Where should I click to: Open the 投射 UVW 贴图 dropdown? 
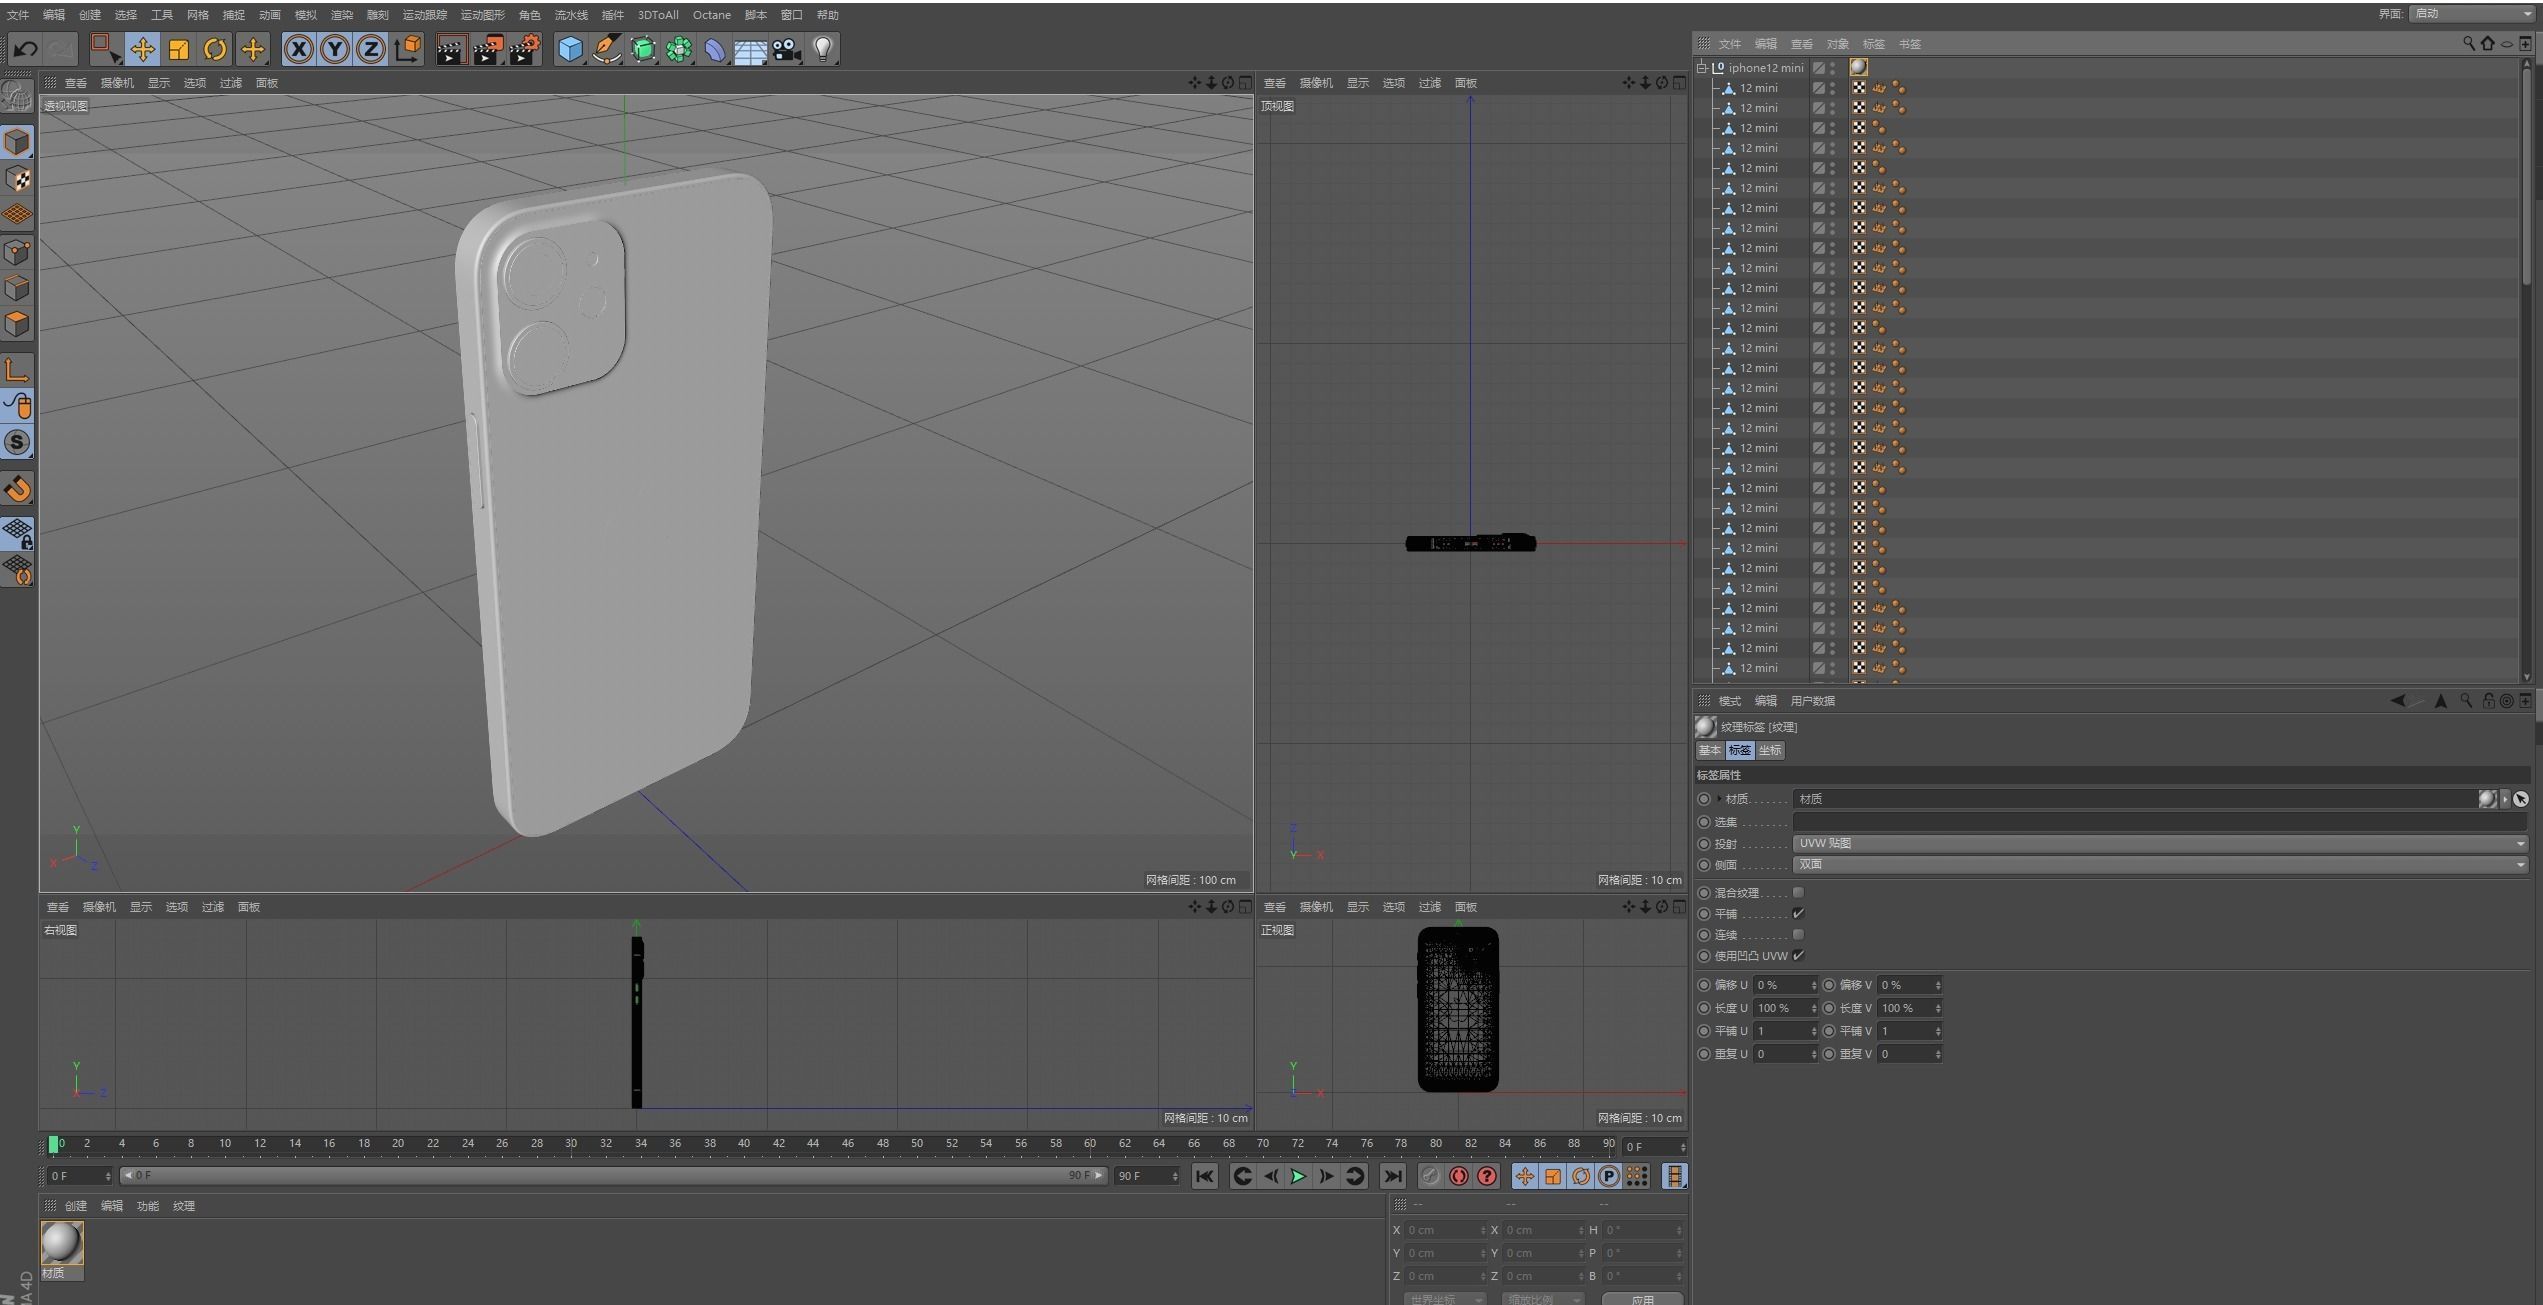[x=2160, y=843]
